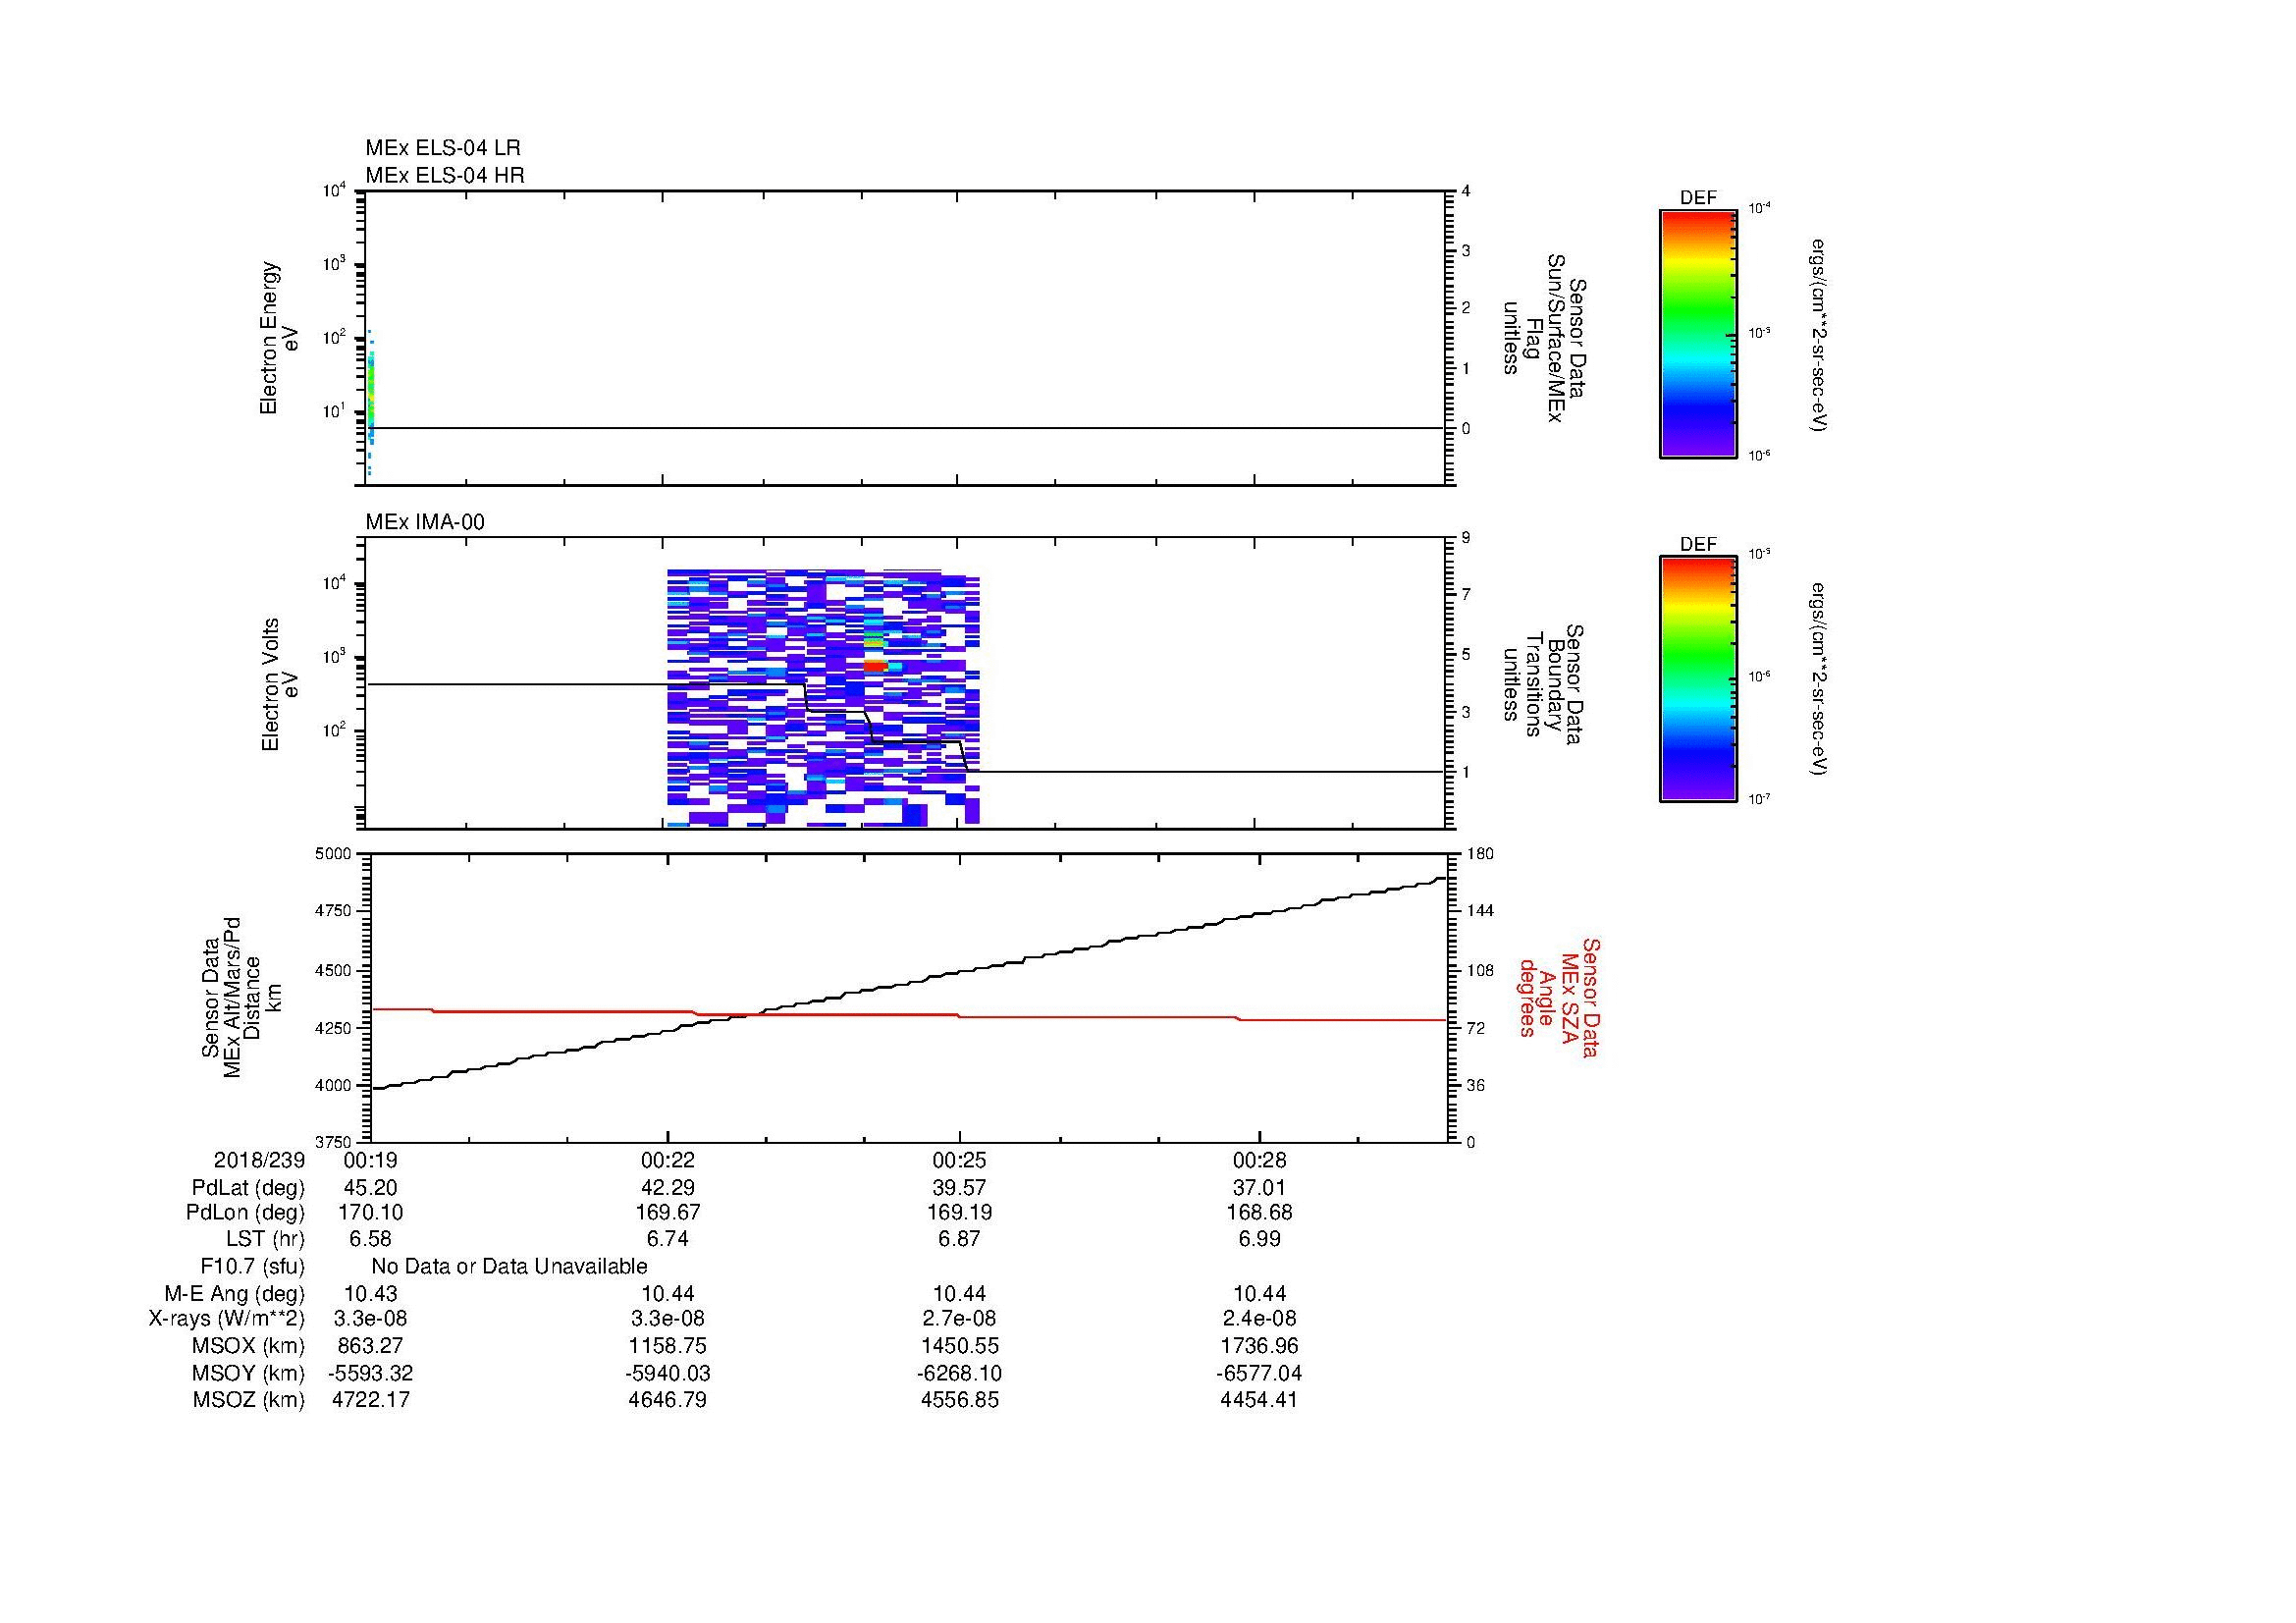Click MSOX value '863.27'
Screen dimensions: 2296x1623
[371, 1347]
